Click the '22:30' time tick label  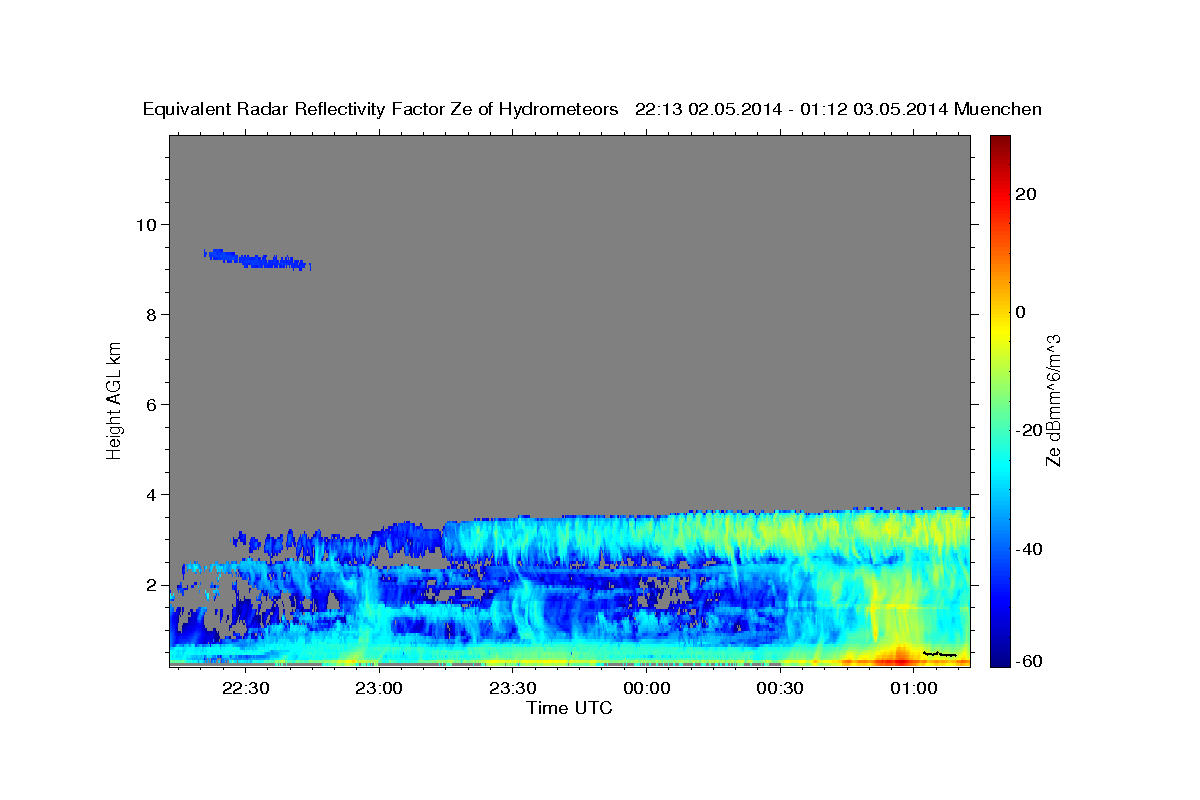(x=245, y=689)
